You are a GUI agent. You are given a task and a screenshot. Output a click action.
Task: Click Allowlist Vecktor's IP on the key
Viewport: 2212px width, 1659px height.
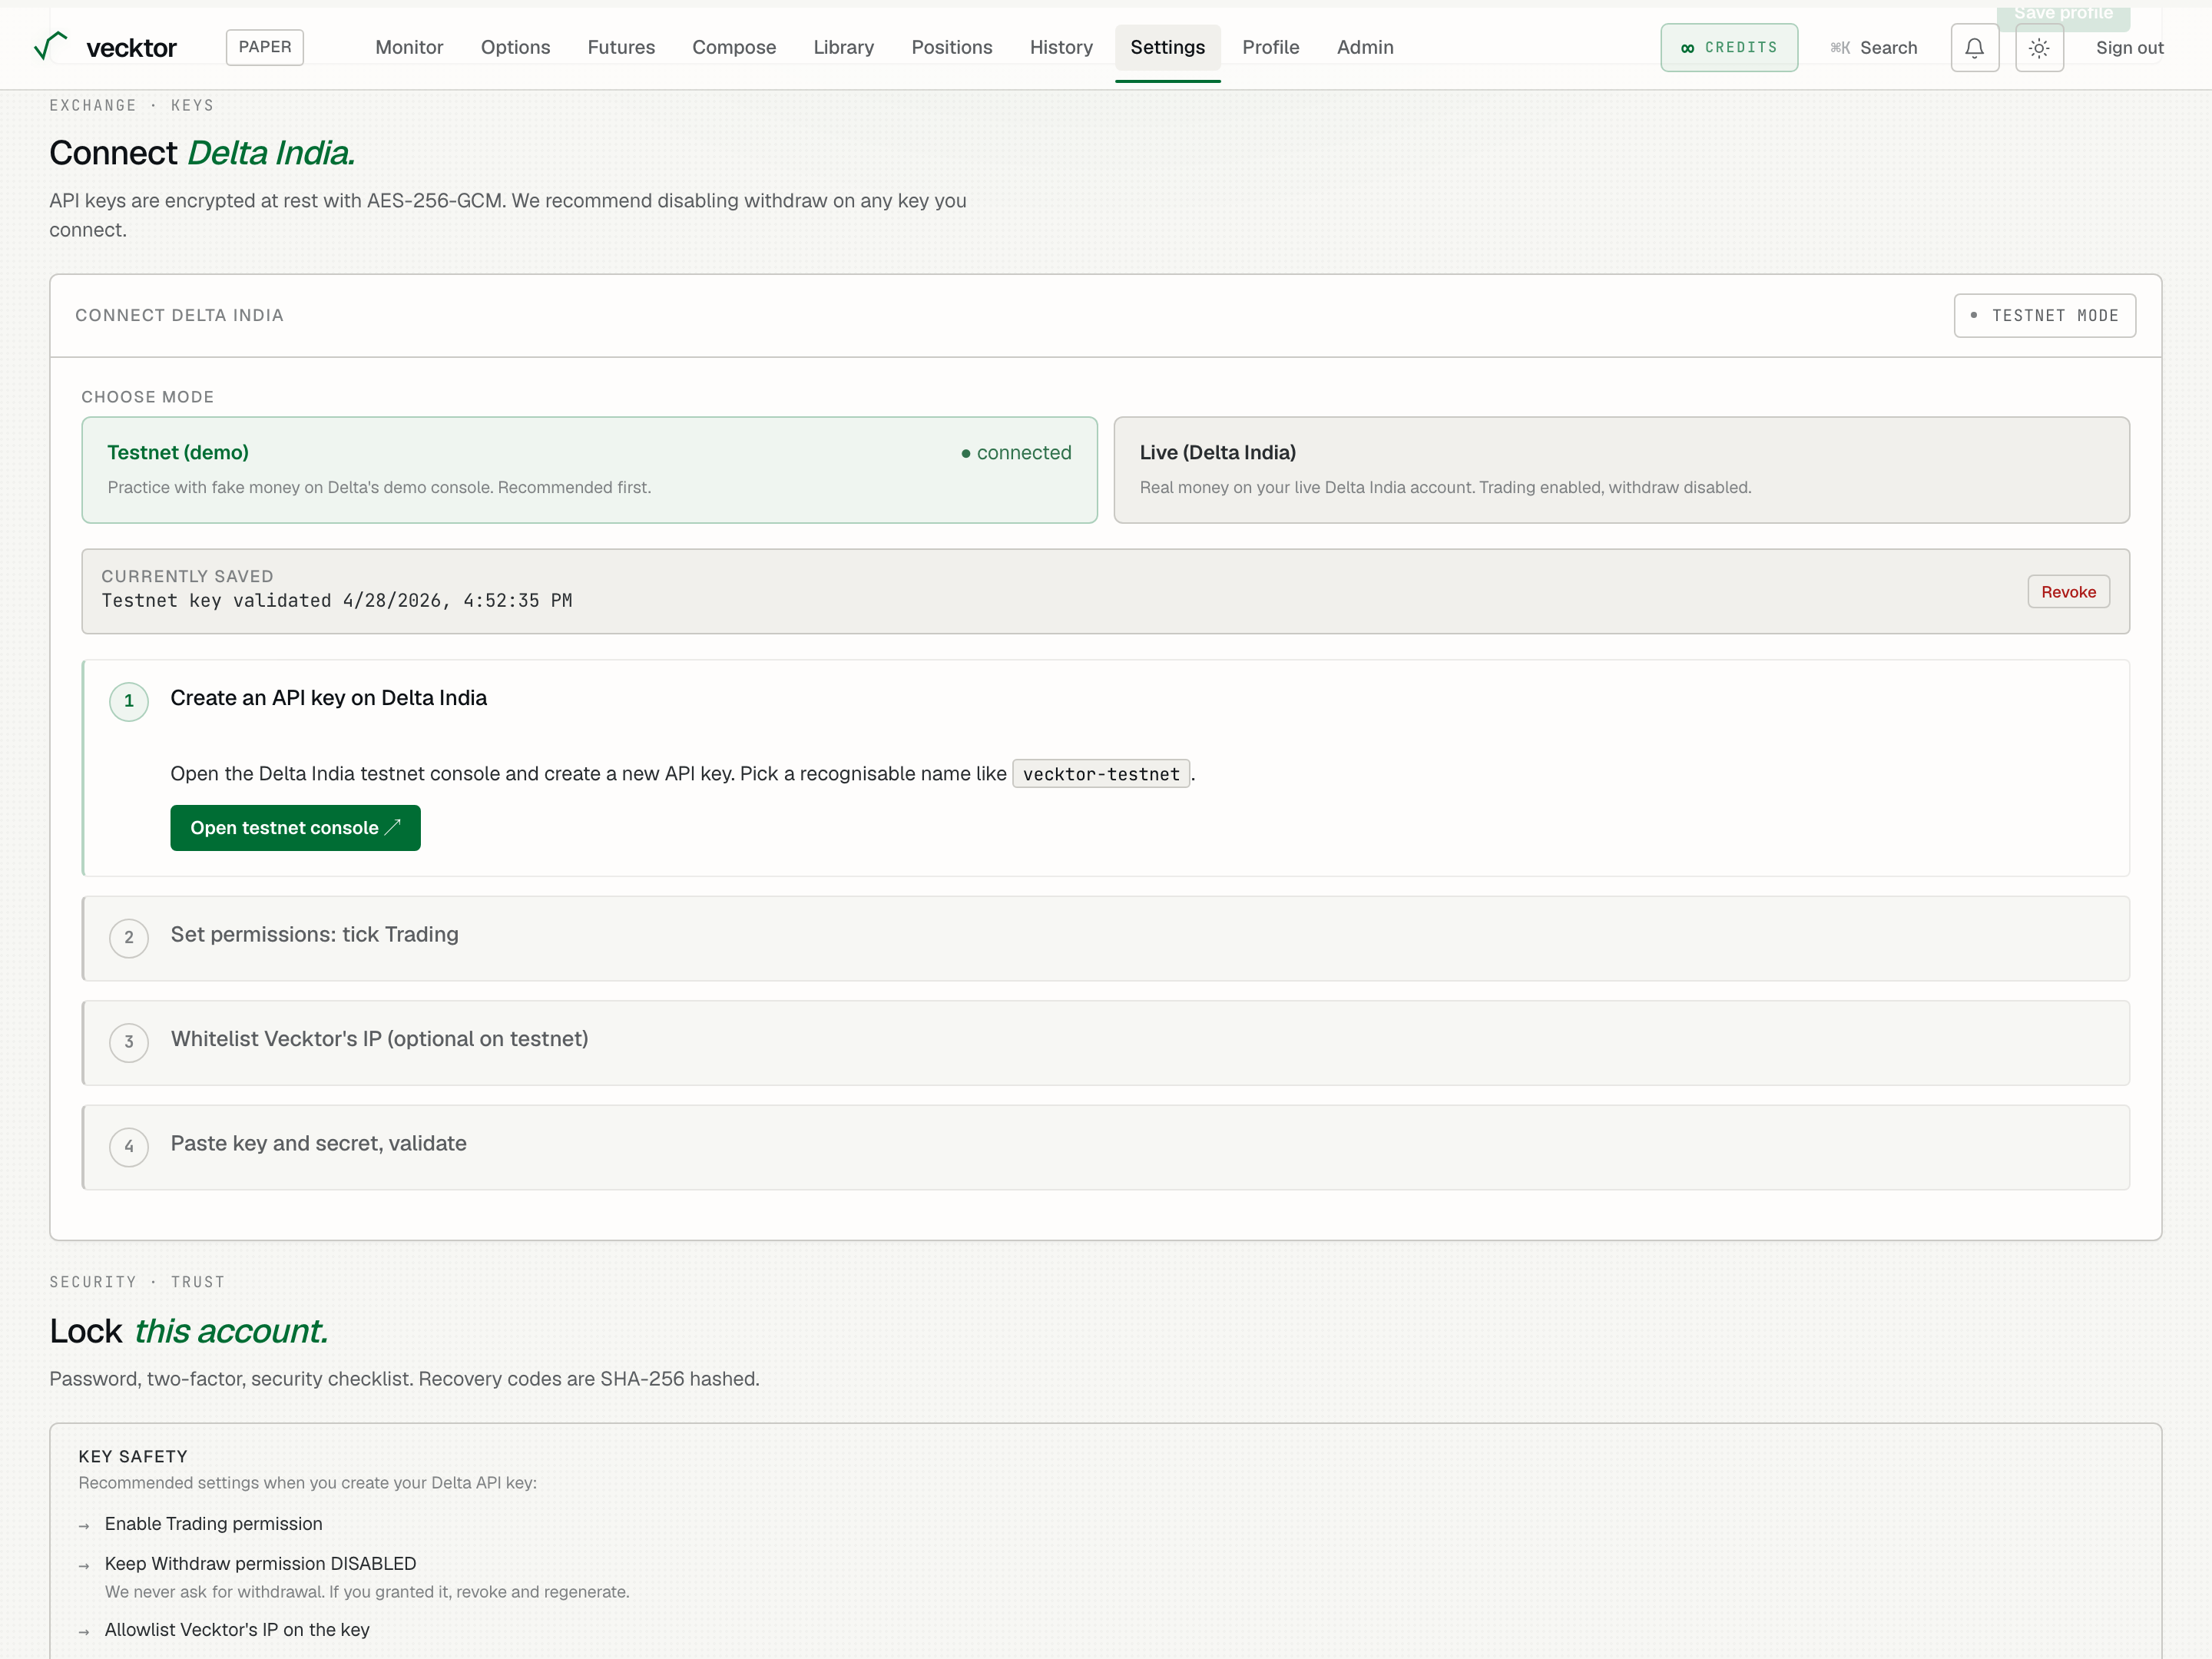click(x=237, y=1630)
